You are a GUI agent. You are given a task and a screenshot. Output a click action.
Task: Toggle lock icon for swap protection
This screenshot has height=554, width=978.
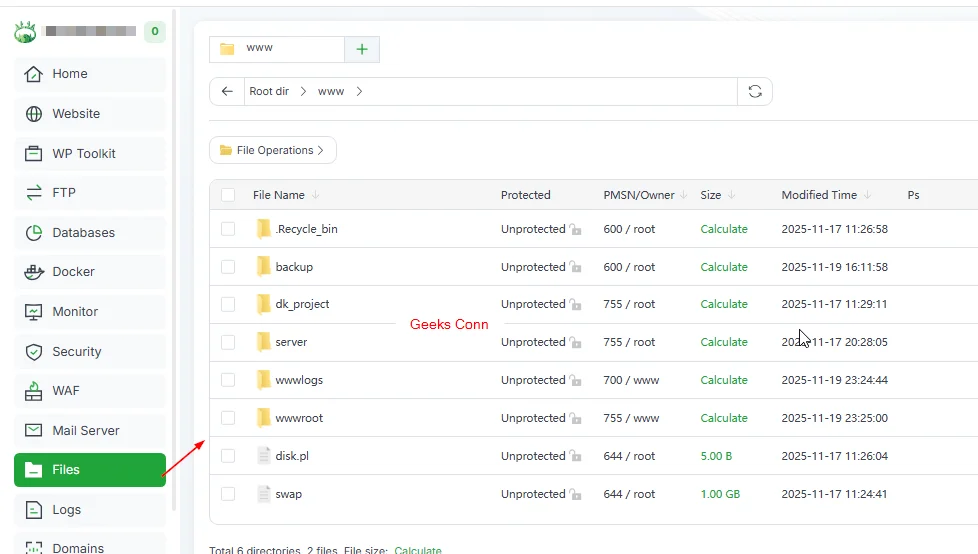tap(575, 495)
